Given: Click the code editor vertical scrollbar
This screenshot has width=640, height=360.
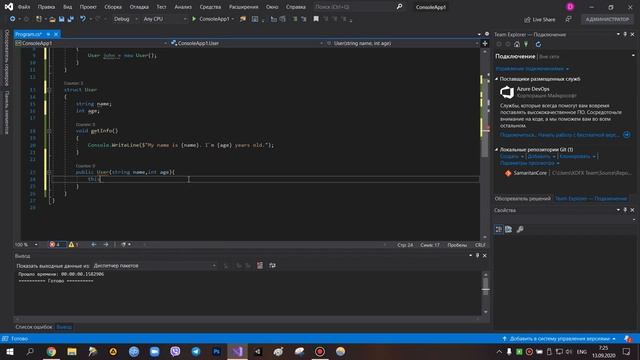Looking at the screenshot, I should pyautogui.click(x=485, y=143).
